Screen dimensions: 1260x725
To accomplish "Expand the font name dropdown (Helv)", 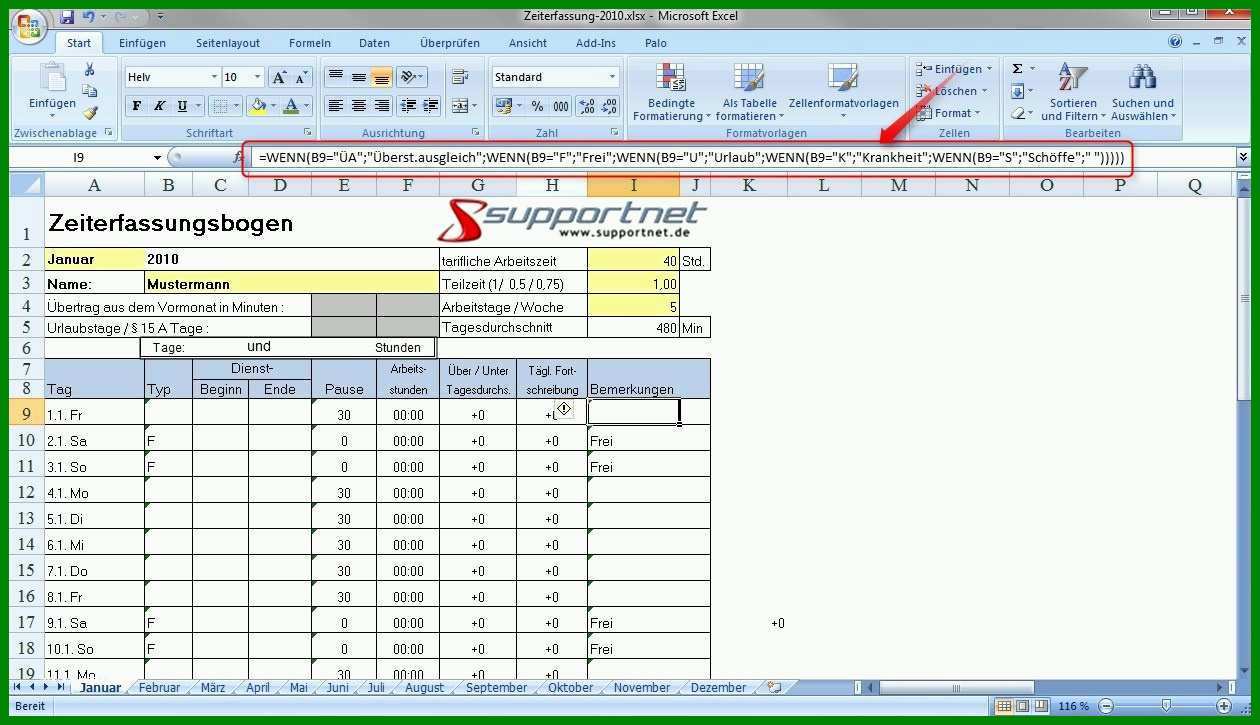I will [214, 77].
